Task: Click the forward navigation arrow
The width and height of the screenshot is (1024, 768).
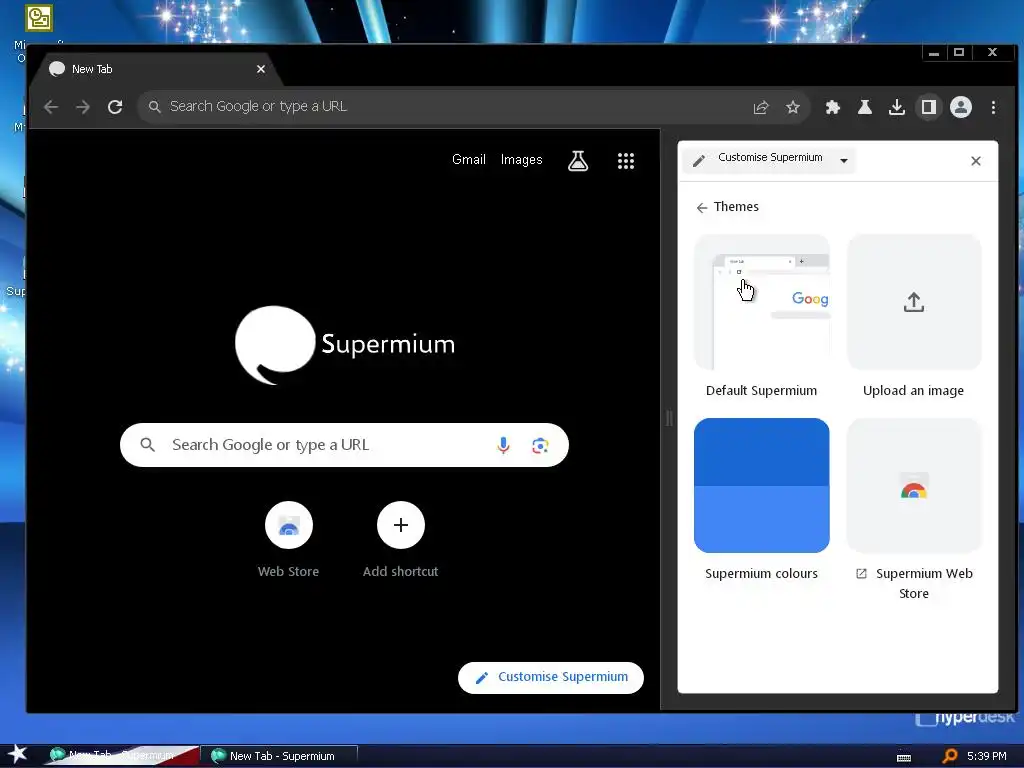Action: 83,107
